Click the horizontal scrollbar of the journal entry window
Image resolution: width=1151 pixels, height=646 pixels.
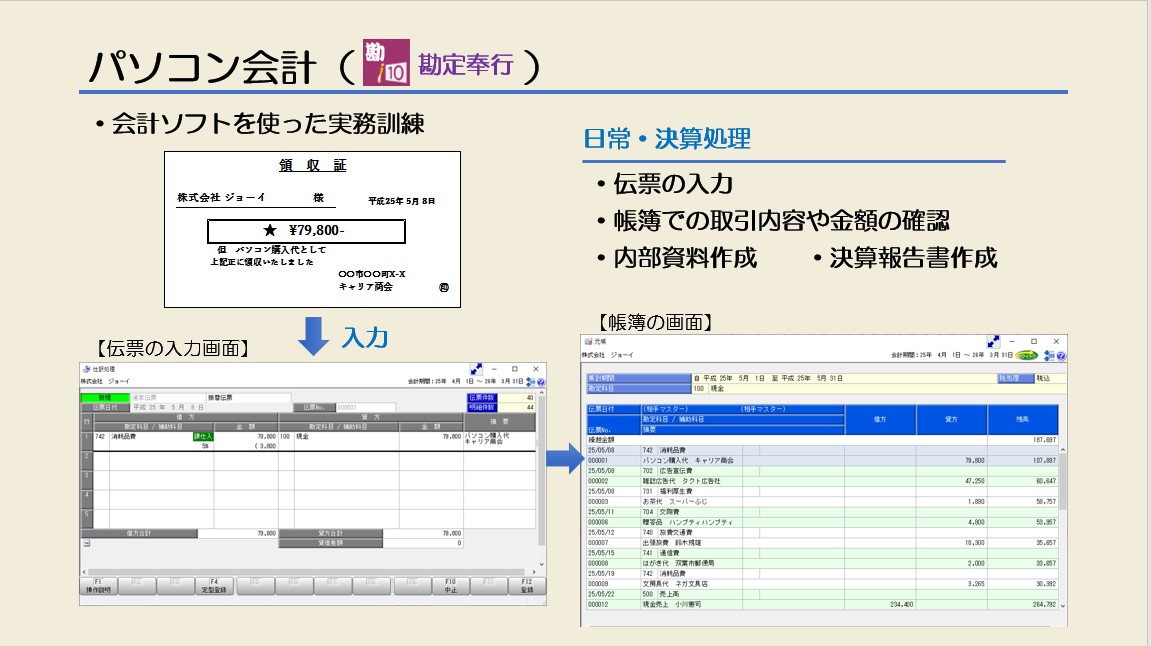coord(308,572)
